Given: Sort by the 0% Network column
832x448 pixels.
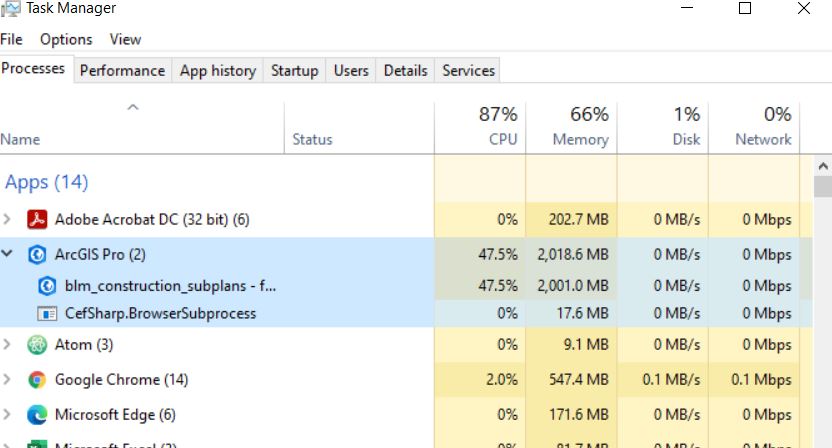Looking at the screenshot, I should [754, 127].
